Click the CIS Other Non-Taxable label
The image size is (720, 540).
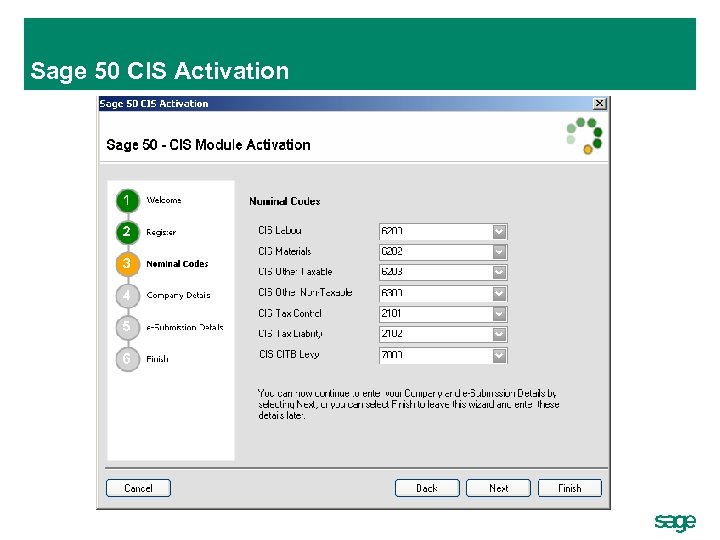[x=305, y=292]
